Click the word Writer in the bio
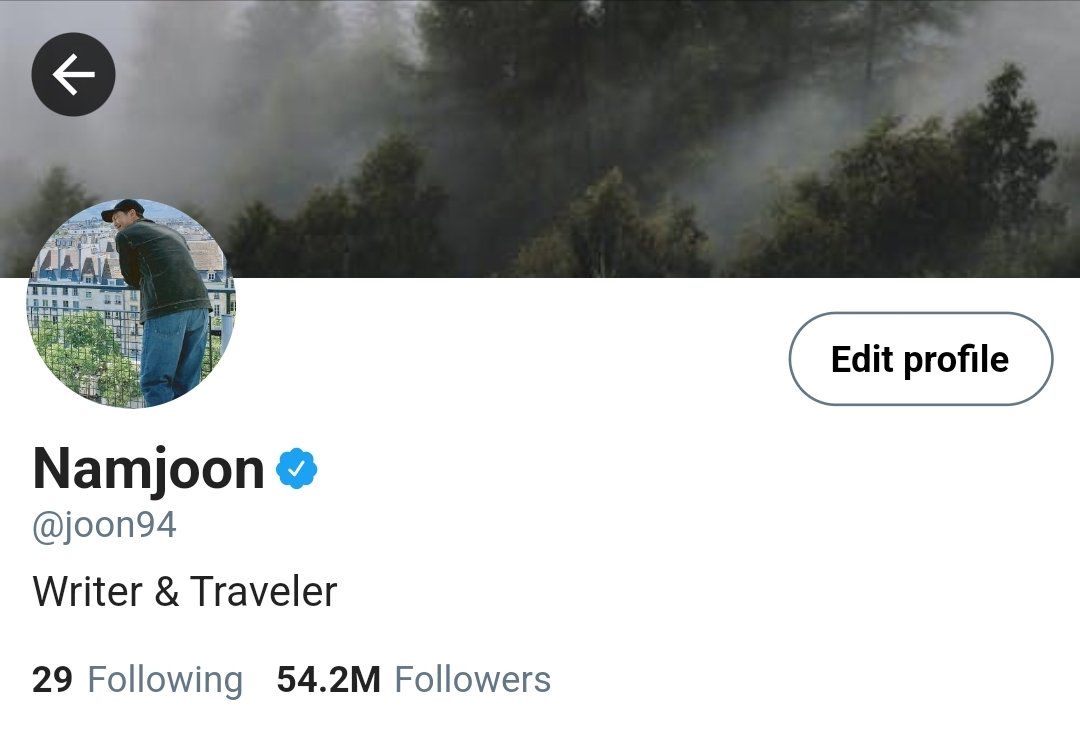1080x749 pixels. (87, 591)
